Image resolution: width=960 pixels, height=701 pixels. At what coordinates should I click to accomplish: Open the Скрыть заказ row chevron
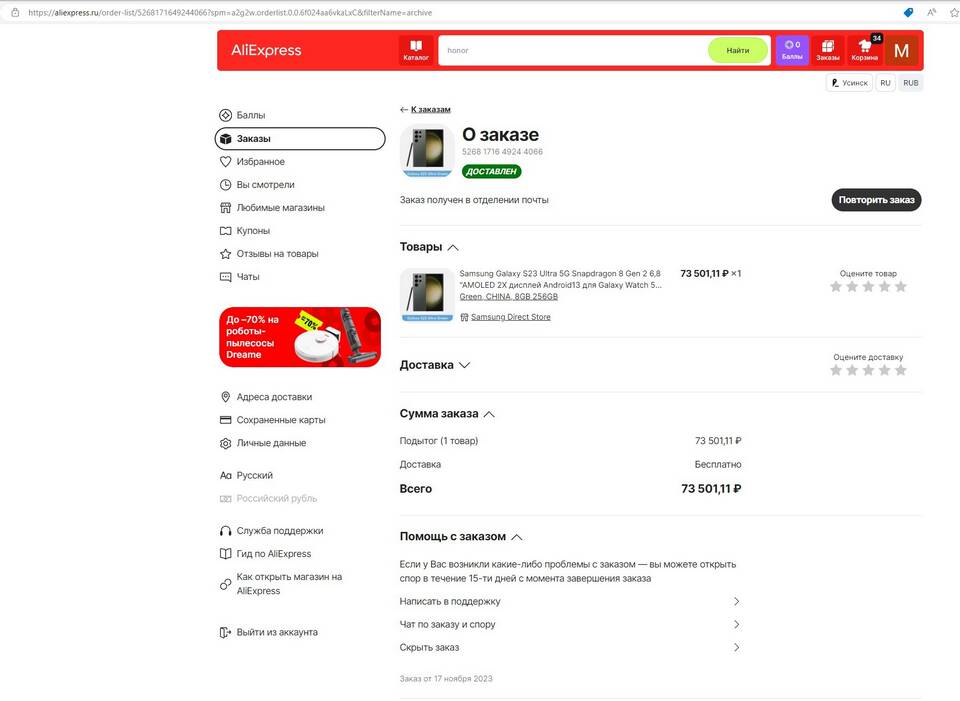tap(737, 647)
